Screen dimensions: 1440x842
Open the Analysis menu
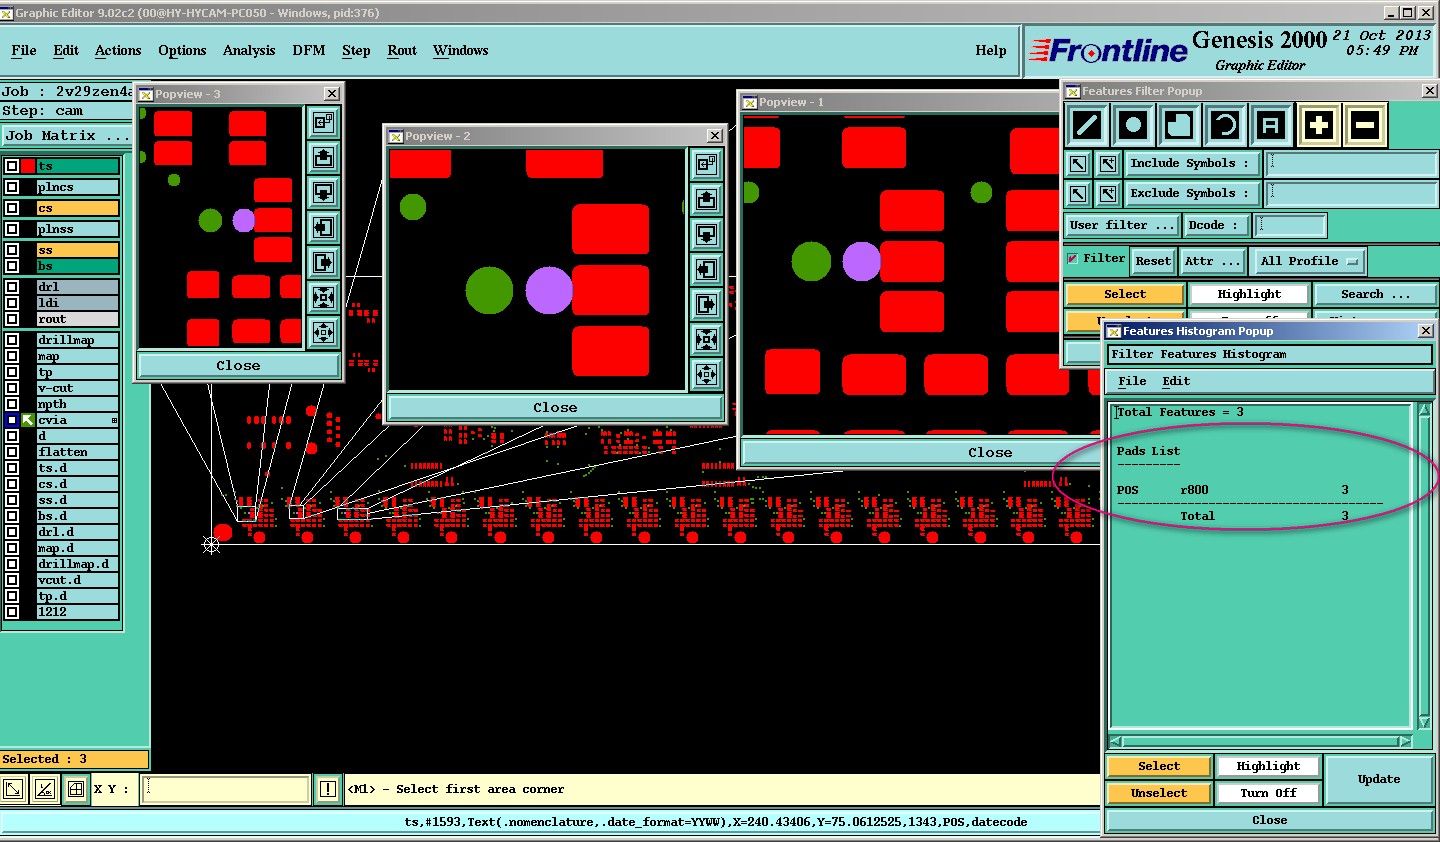[x=249, y=50]
